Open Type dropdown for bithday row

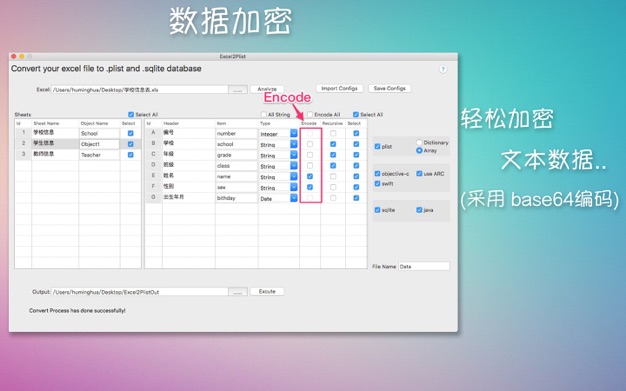(x=294, y=198)
